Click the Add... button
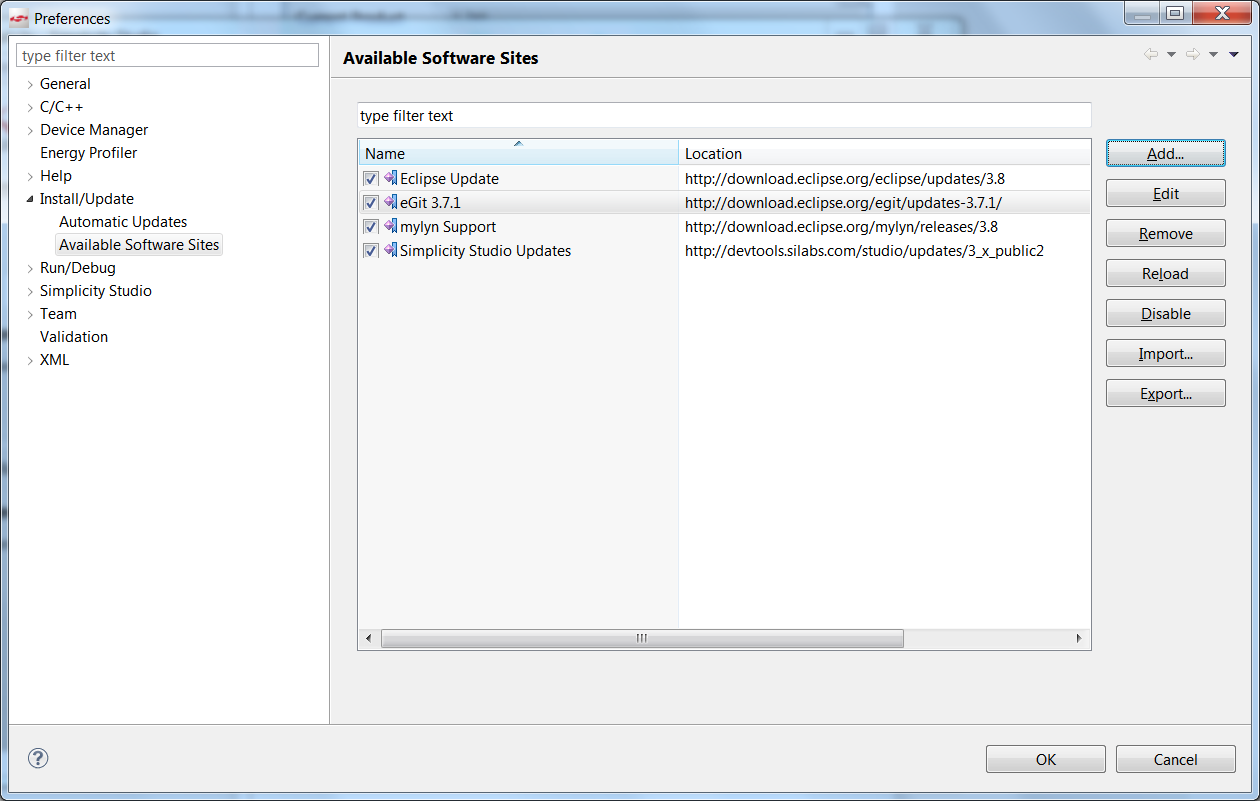 (1165, 154)
